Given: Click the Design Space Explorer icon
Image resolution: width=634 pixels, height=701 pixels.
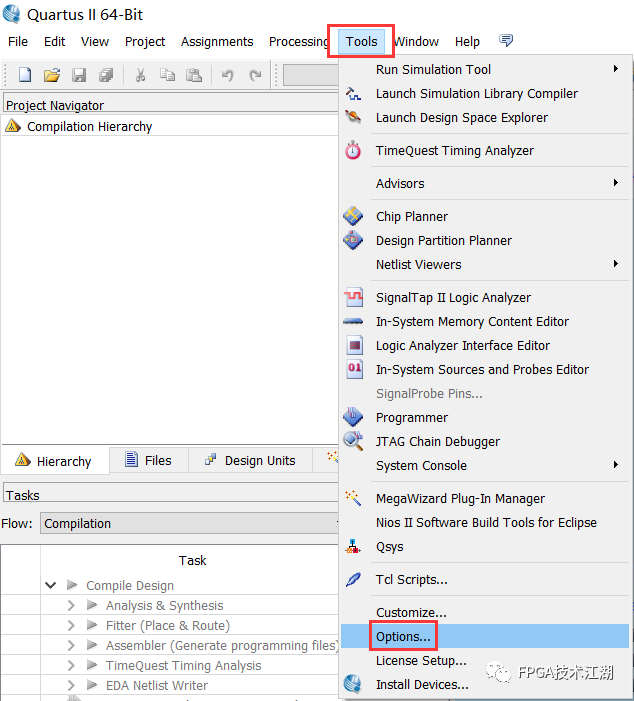Looking at the screenshot, I should (353, 117).
